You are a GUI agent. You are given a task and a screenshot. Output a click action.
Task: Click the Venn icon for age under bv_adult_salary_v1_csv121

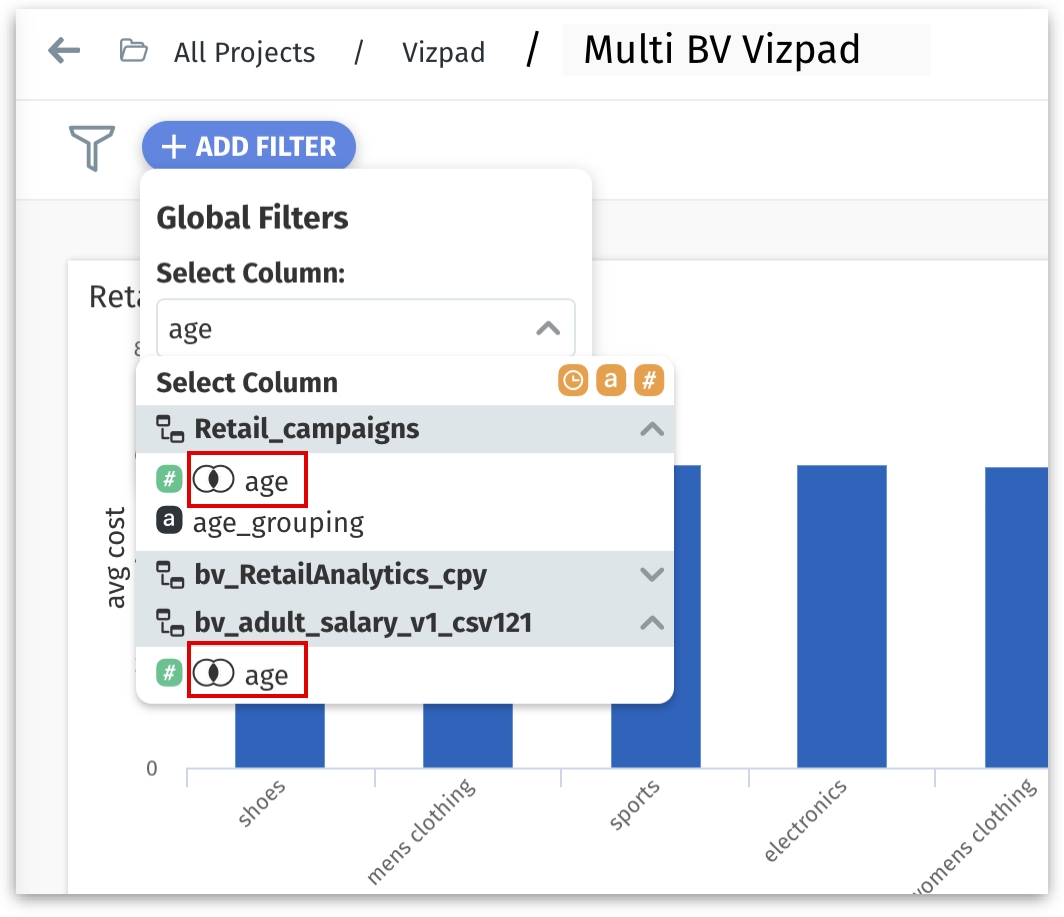(x=213, y=675)
